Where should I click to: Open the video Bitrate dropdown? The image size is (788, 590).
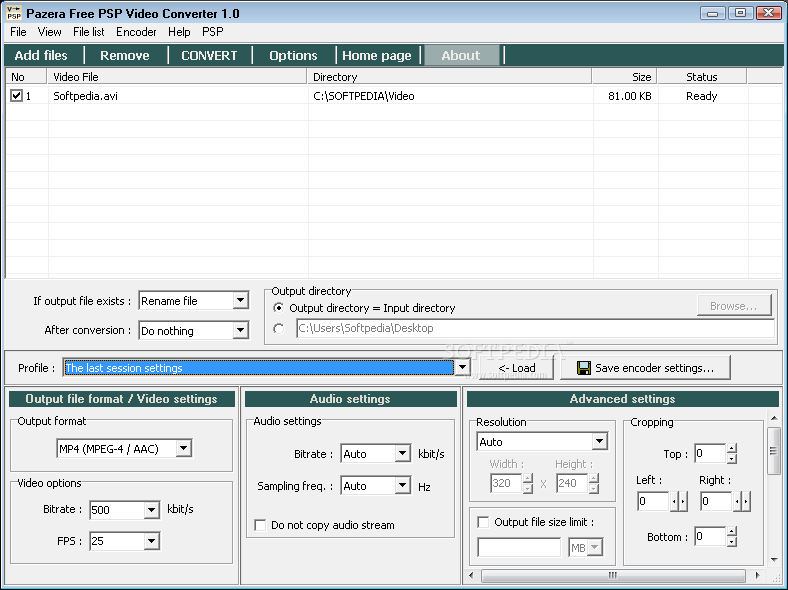coord(151,510)
